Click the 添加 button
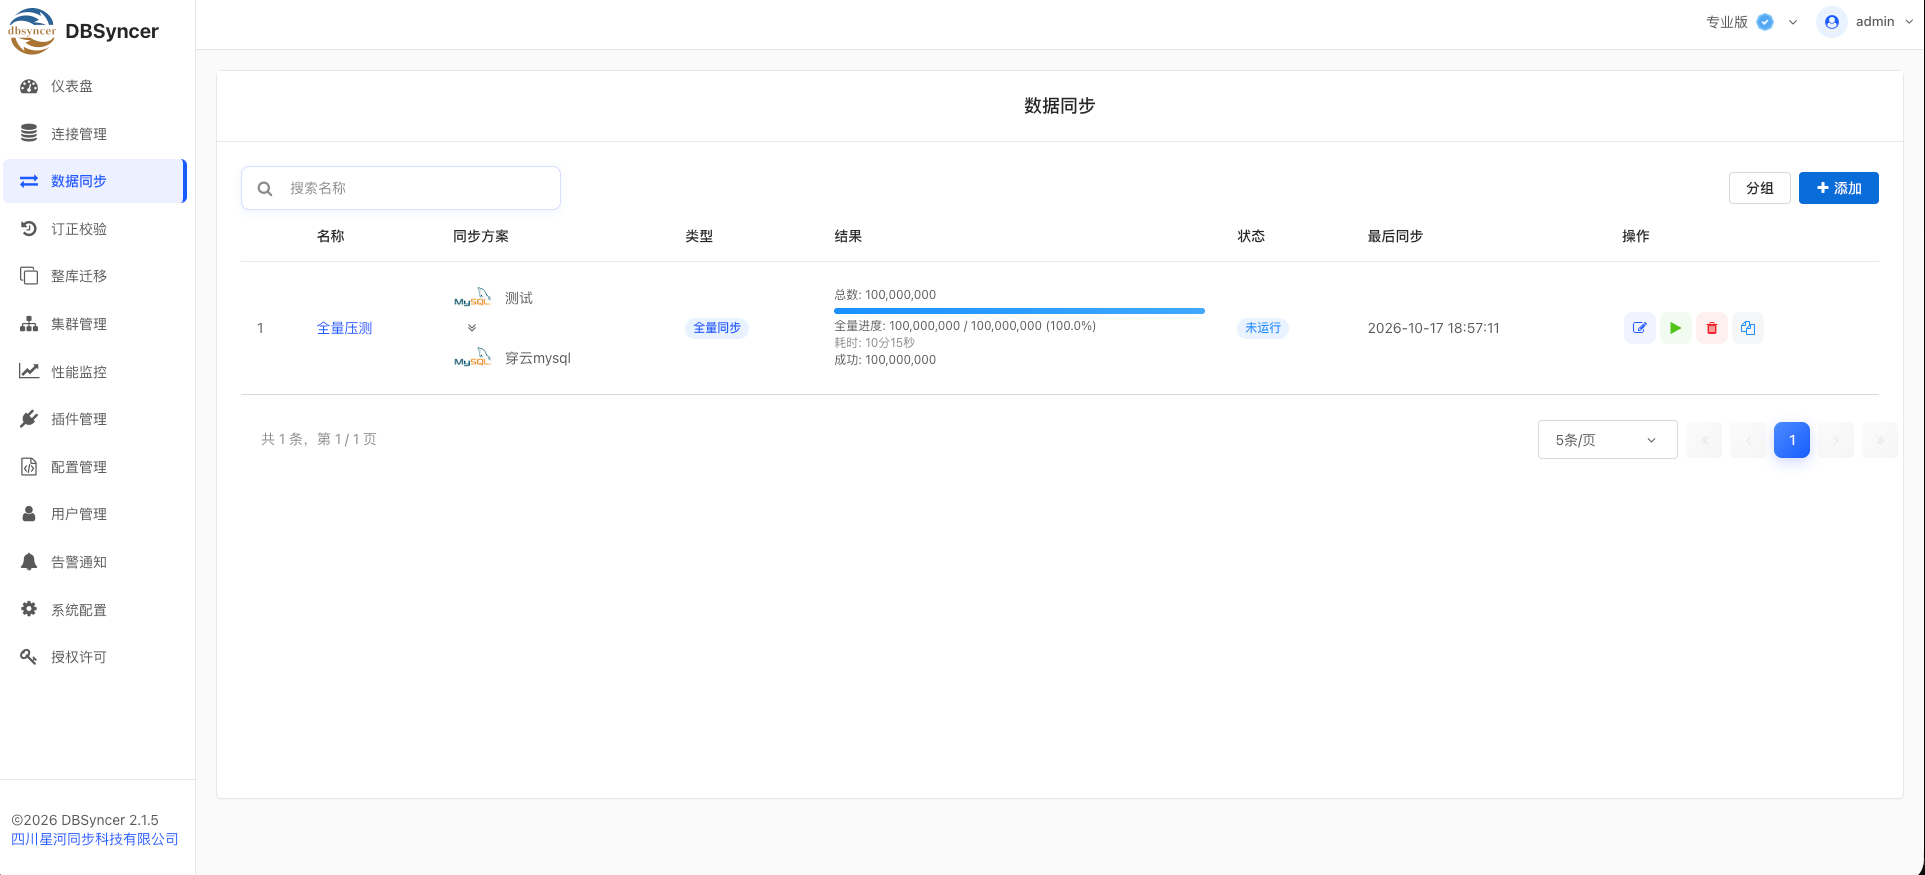The height and width of the screenshot is (875, 1925). point(1839,188)
